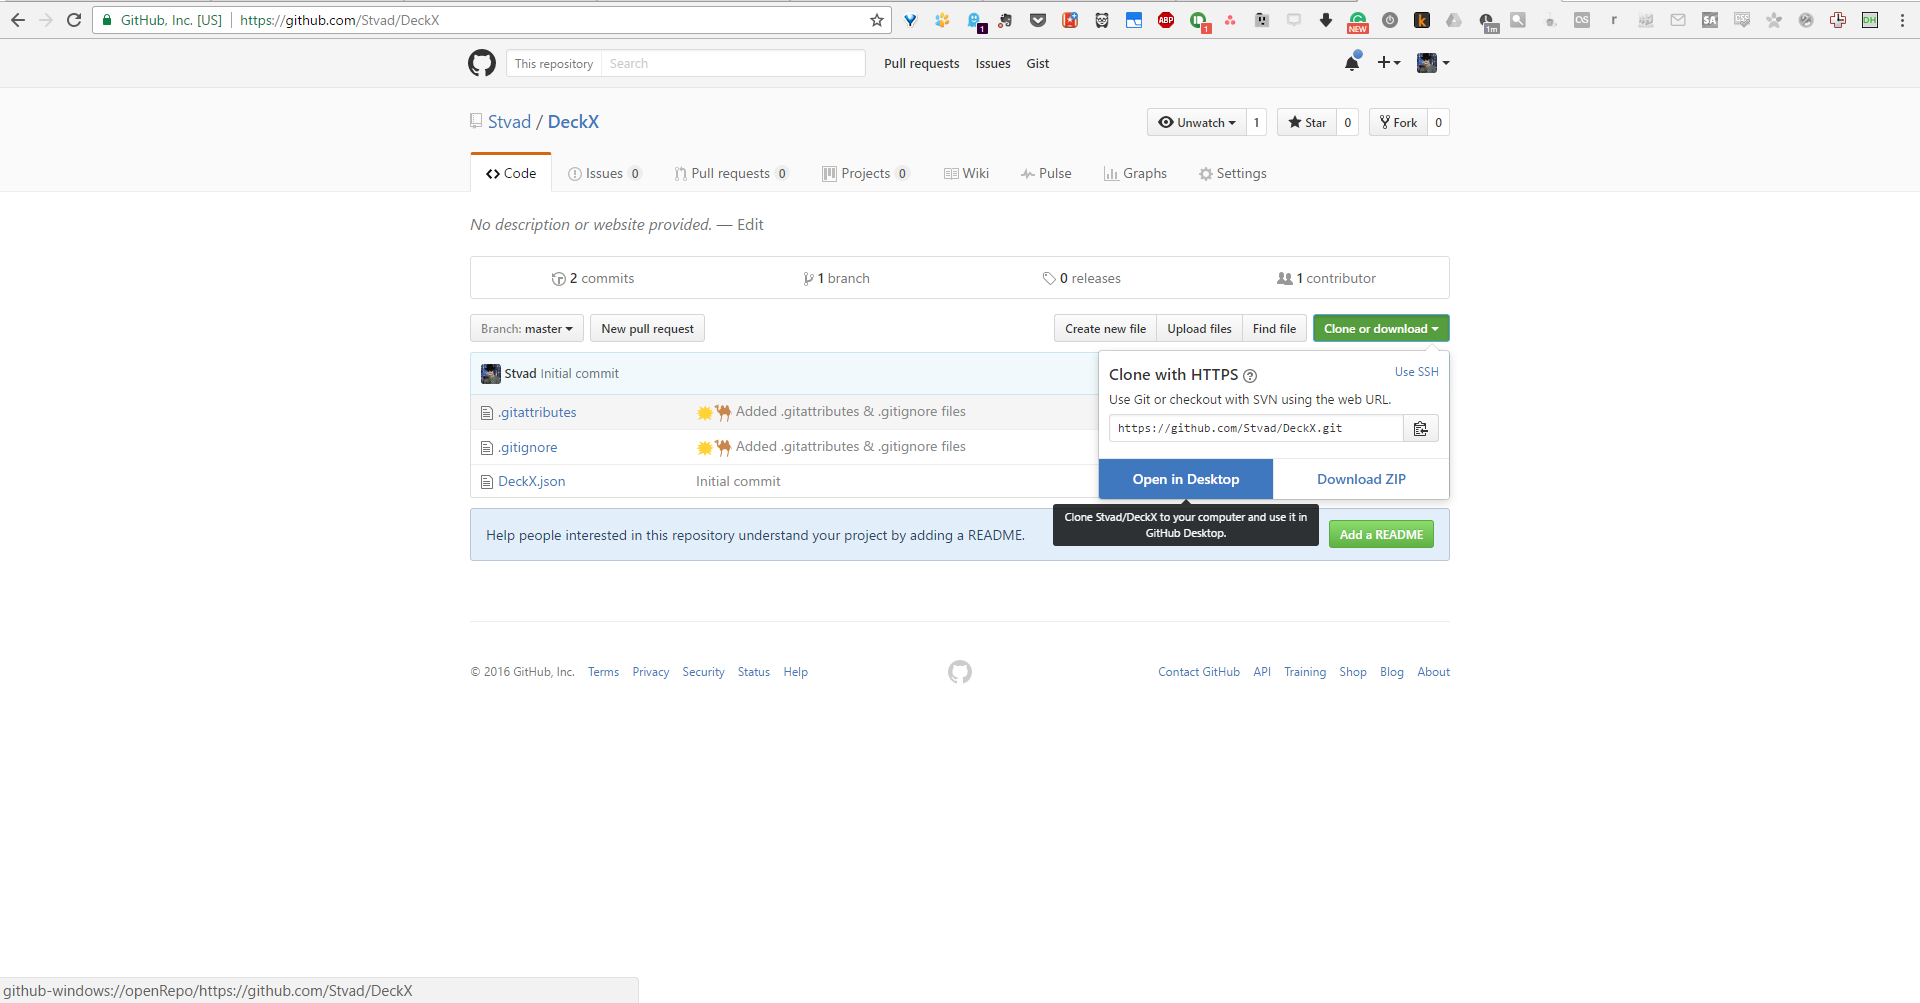1920x1003 pixels.
Task: Switch to the Graphs tab
Action: click(1135, 173)
